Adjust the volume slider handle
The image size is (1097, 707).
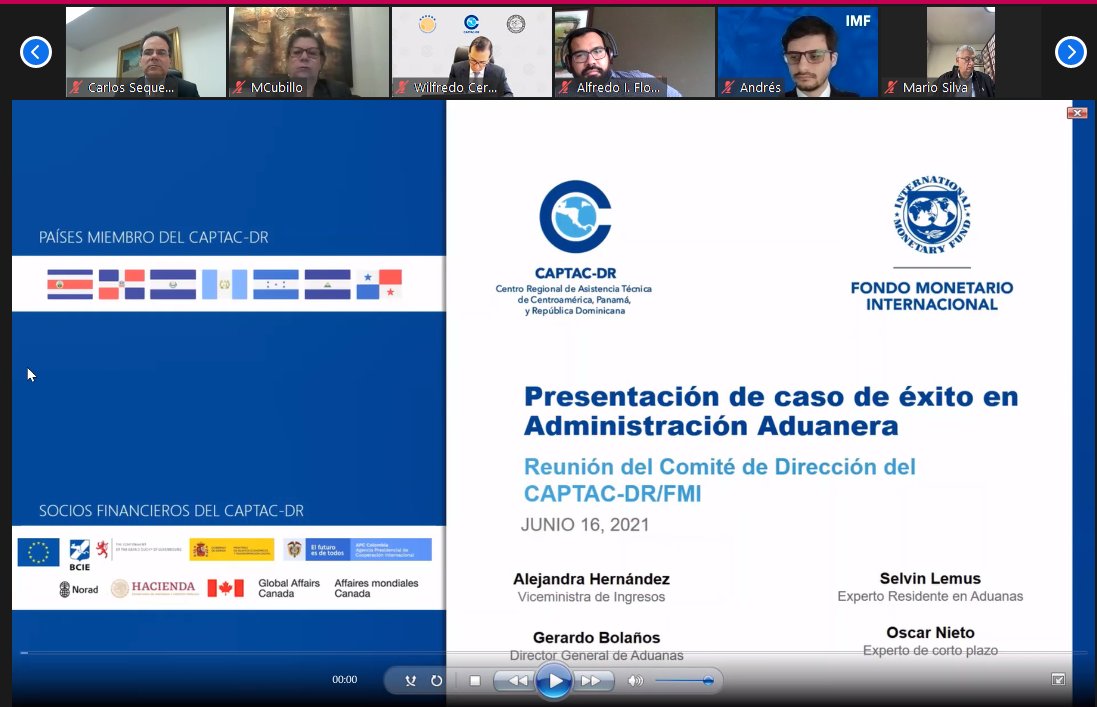pos(708,680)
